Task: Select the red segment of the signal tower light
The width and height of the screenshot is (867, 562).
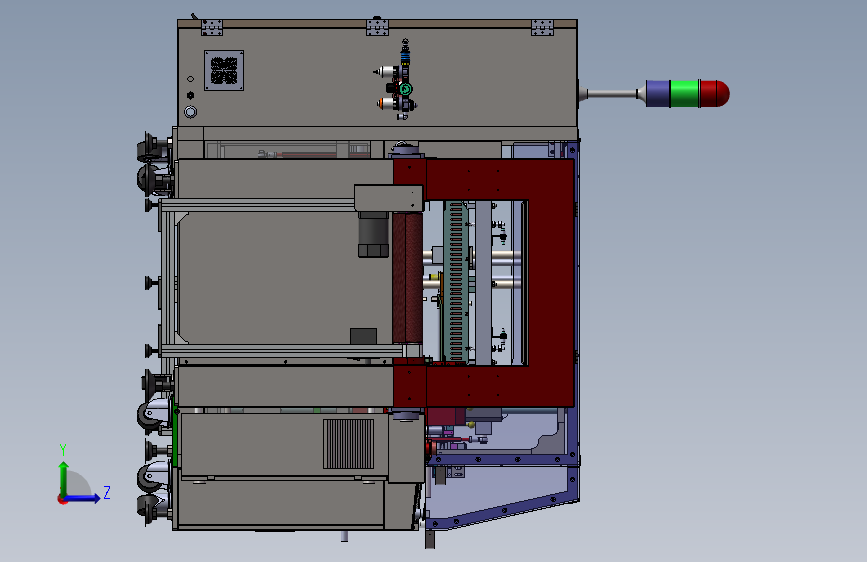Action: [x=715, y=93]
